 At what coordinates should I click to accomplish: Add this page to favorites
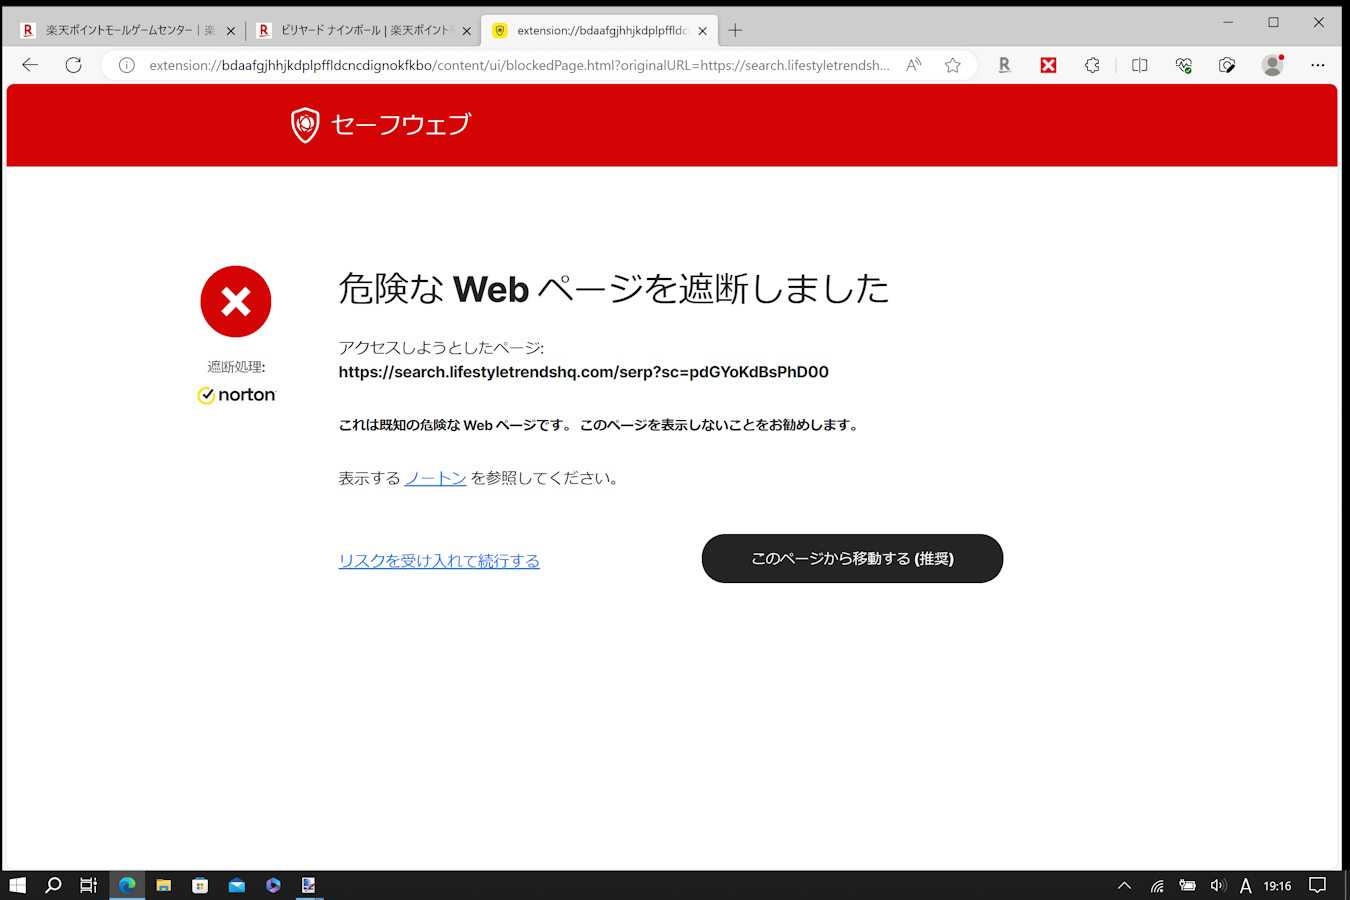(953, 65)
